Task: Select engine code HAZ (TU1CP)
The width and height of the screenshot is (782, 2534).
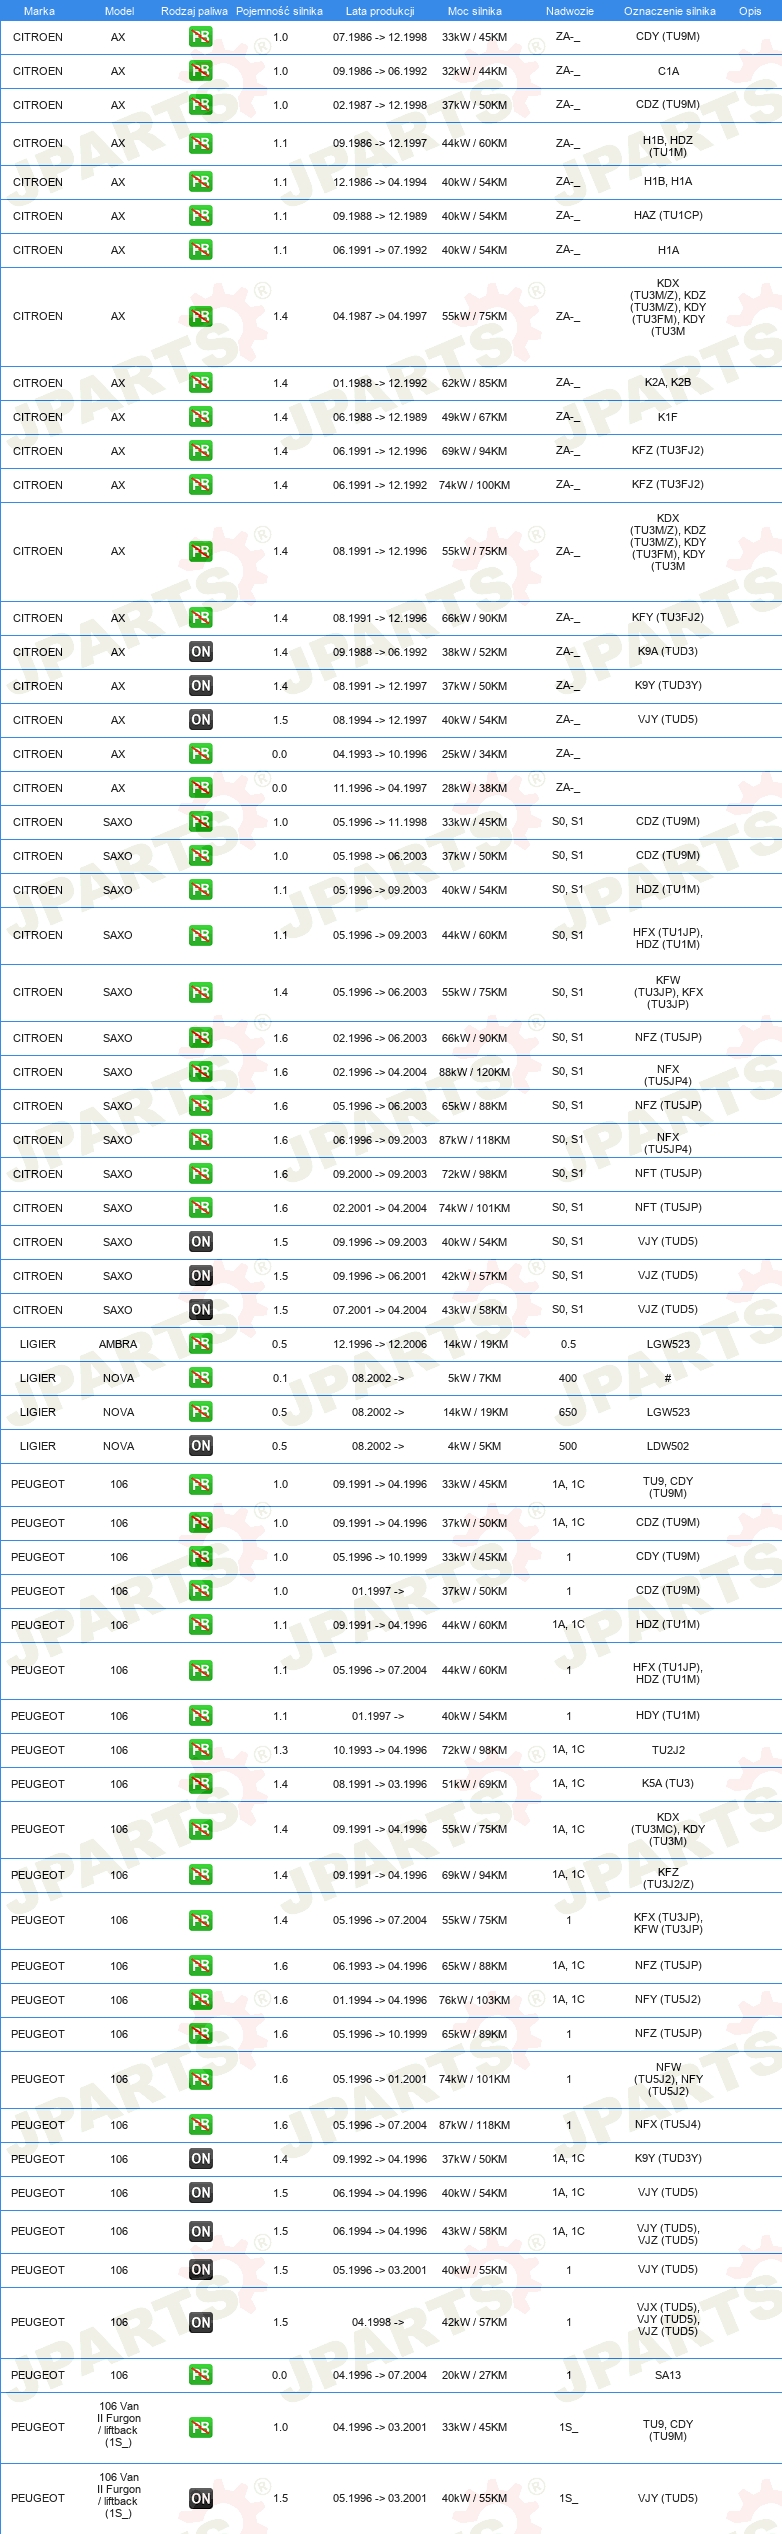Action: point(668,215)
